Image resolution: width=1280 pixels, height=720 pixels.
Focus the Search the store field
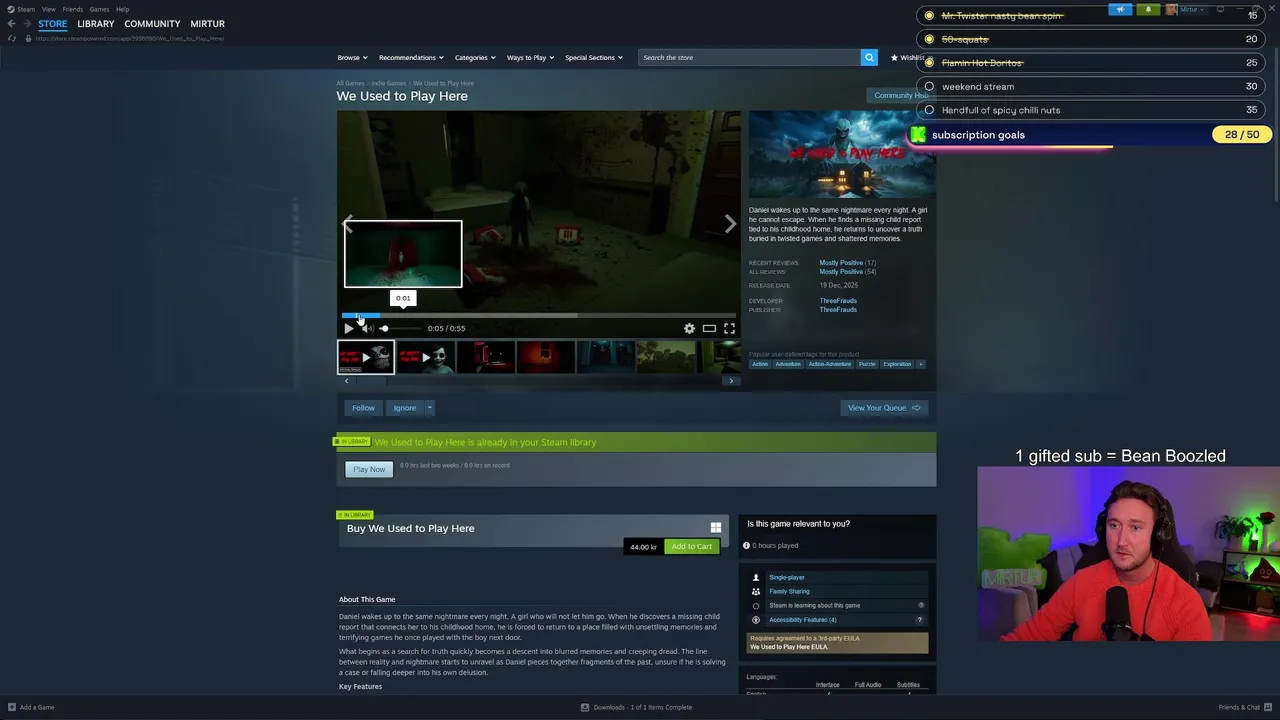(x=750, y=57)
